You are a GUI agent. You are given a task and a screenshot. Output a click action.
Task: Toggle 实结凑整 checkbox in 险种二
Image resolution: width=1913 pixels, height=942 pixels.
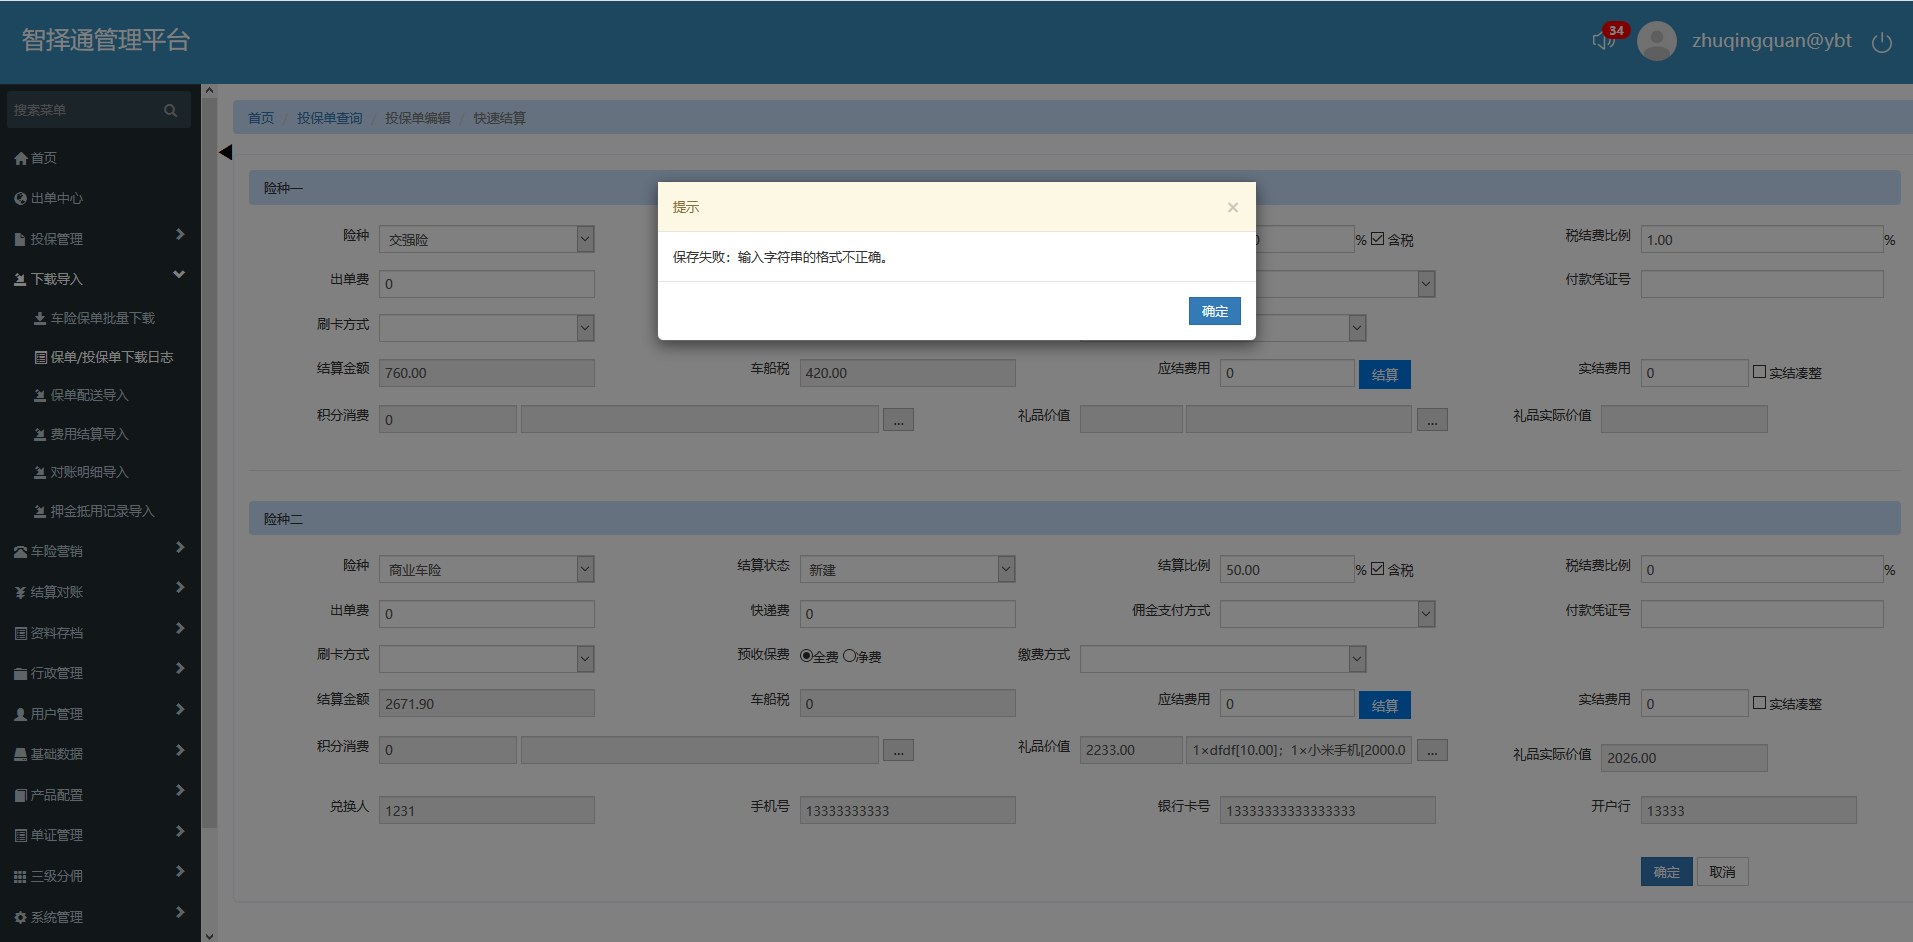[1759, 703]
